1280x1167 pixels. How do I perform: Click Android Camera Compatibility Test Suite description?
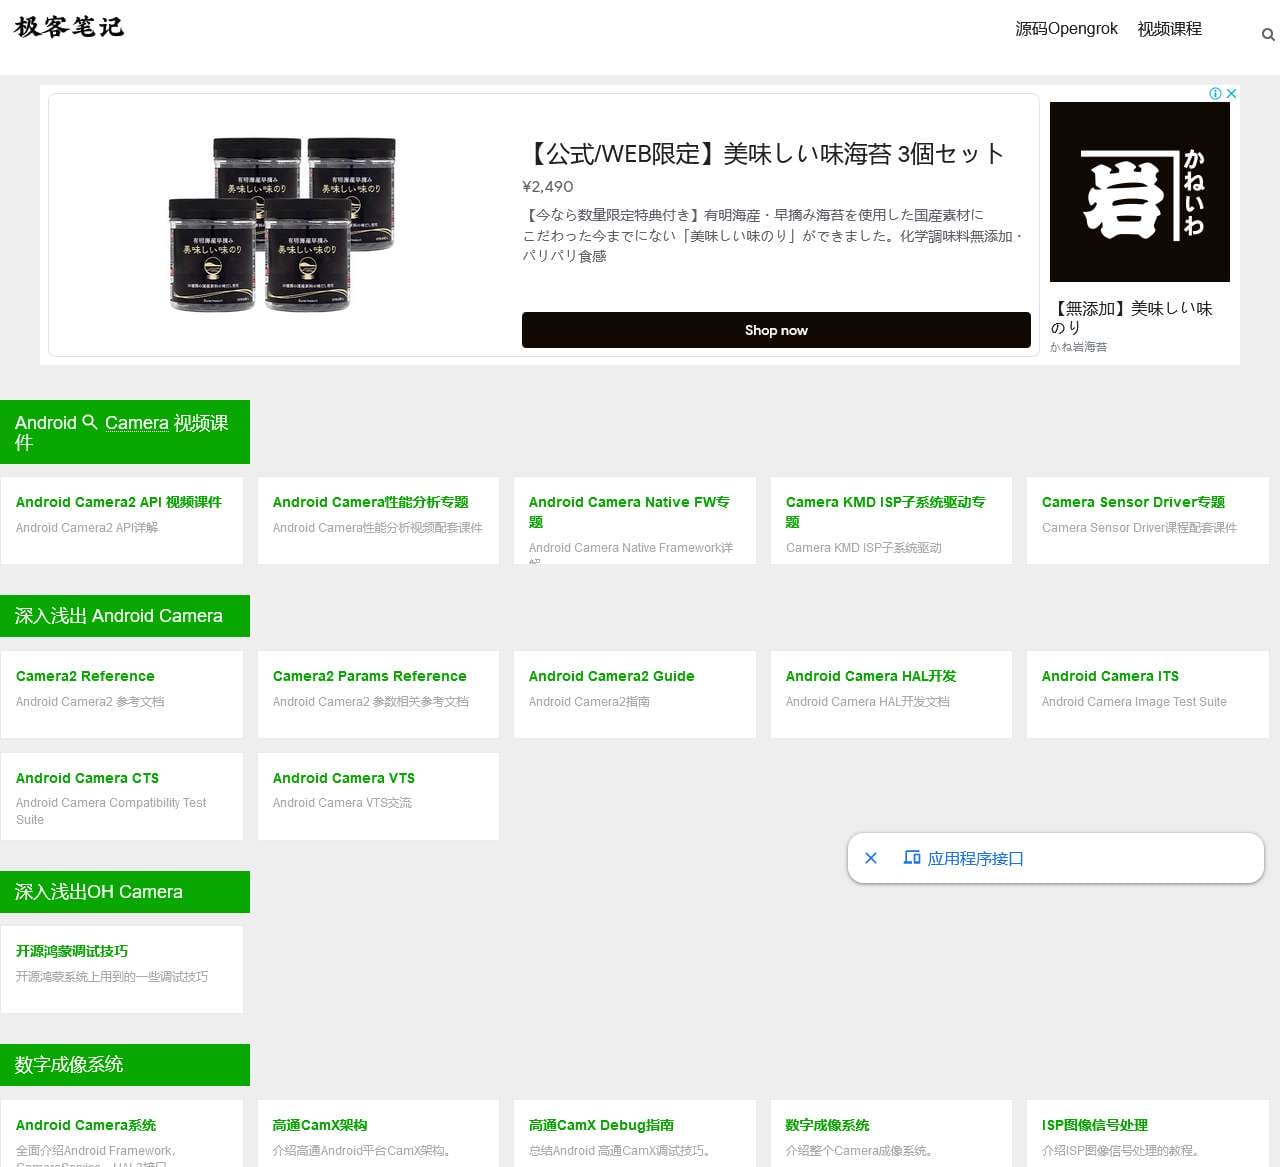coord(111,811)
